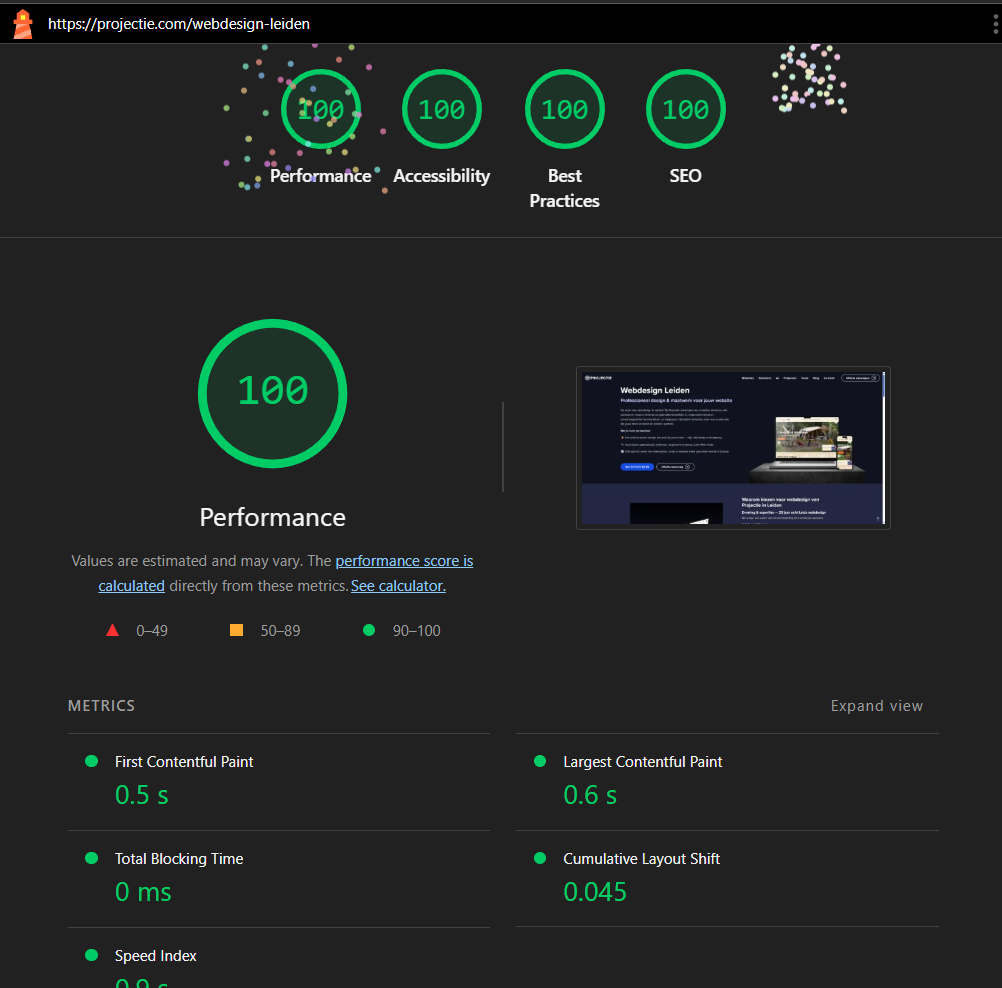Open the Webdesign Leiden screenshot thumbnail
The height and width of the screenshot is (988, 1002).
pos(733,447)
